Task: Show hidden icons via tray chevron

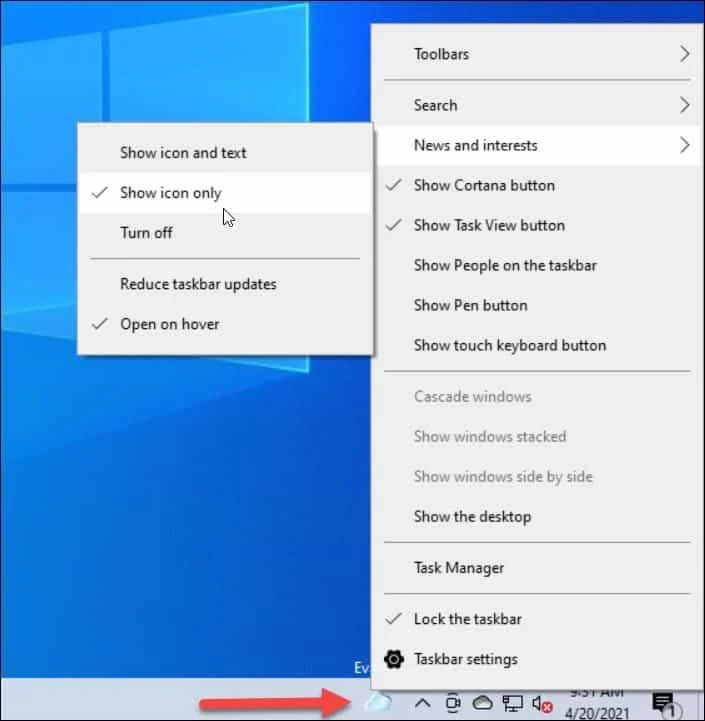Action: 422,703
